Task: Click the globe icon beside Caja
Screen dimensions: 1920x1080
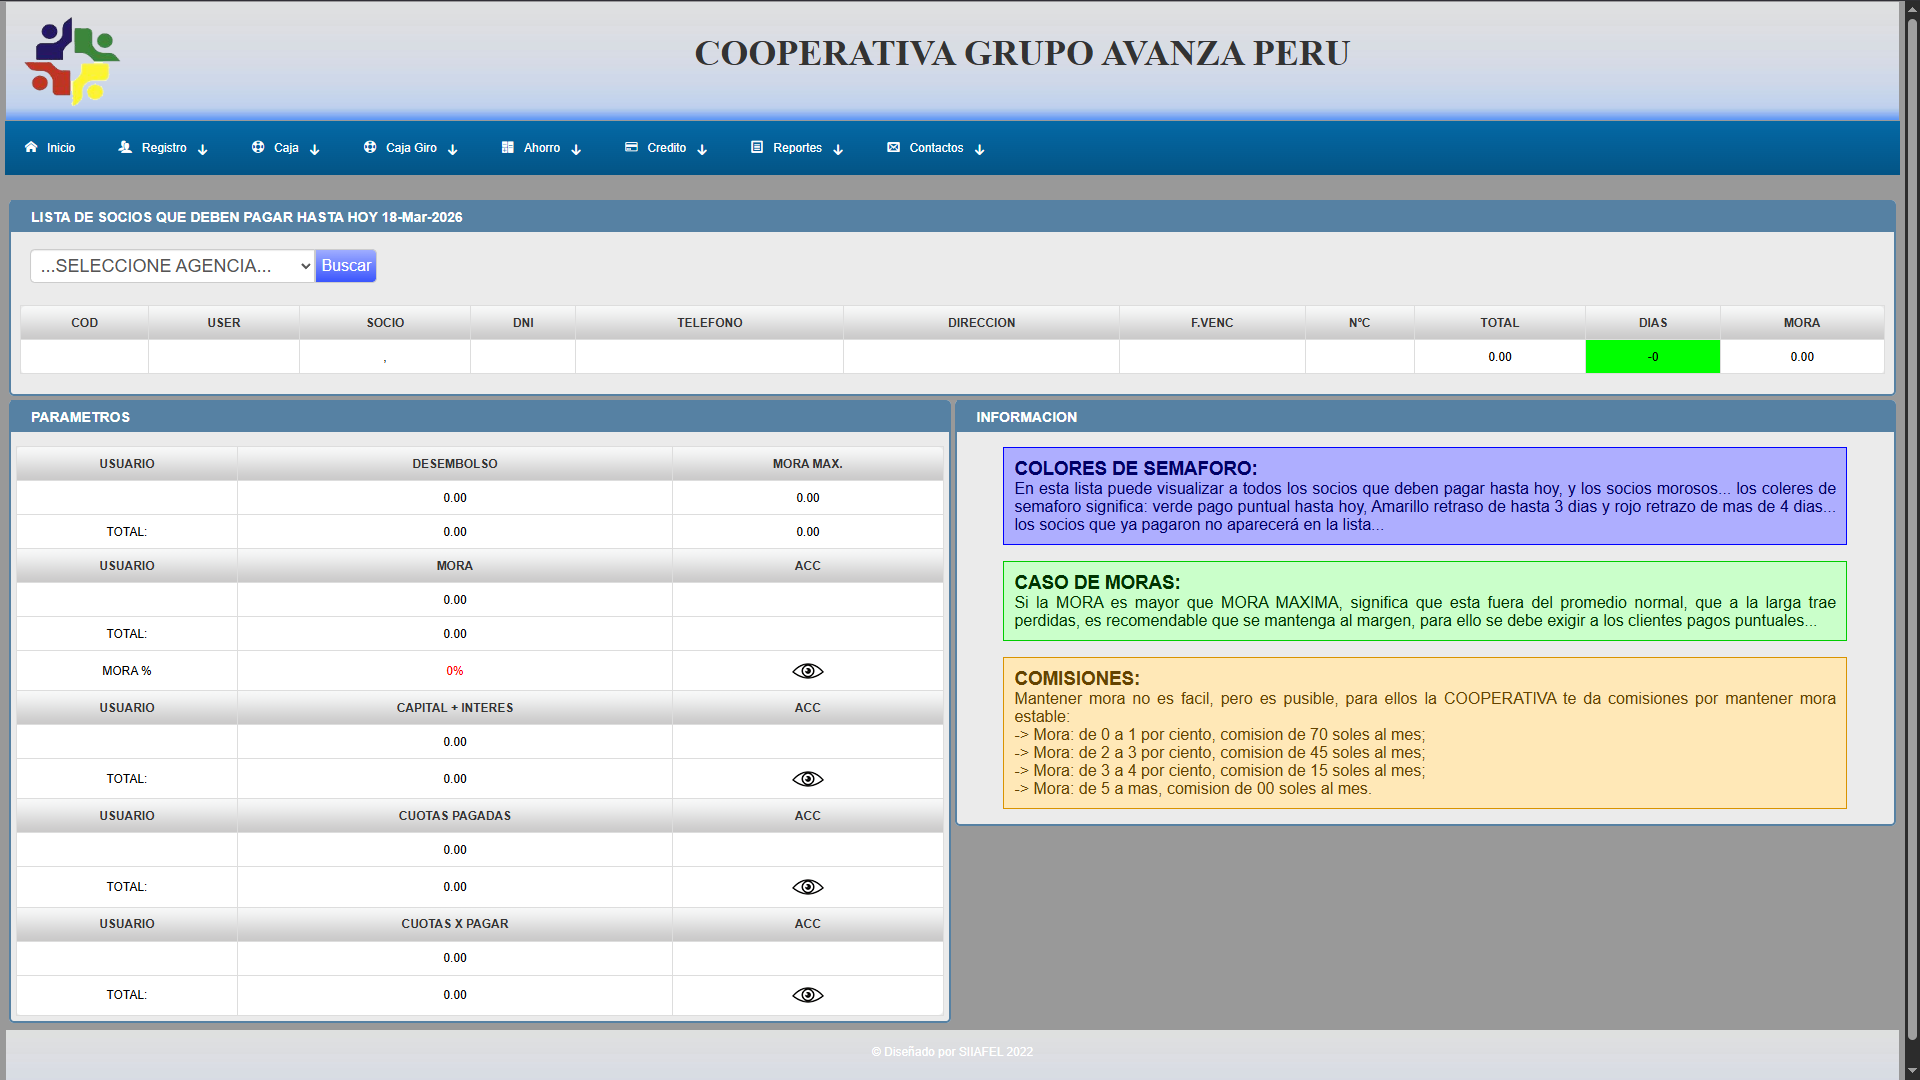Action: coord(258,147)
